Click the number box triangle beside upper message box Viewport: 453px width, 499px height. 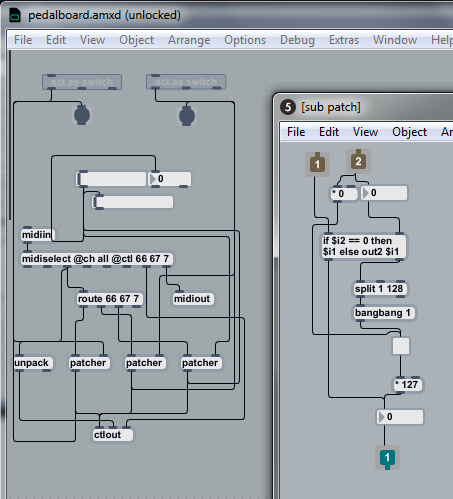153,179
